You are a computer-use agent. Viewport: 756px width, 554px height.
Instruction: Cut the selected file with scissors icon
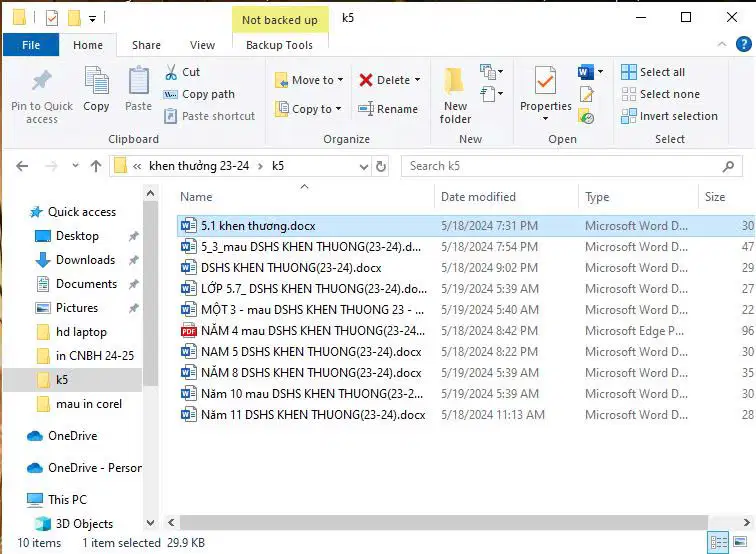click(171, 72)
